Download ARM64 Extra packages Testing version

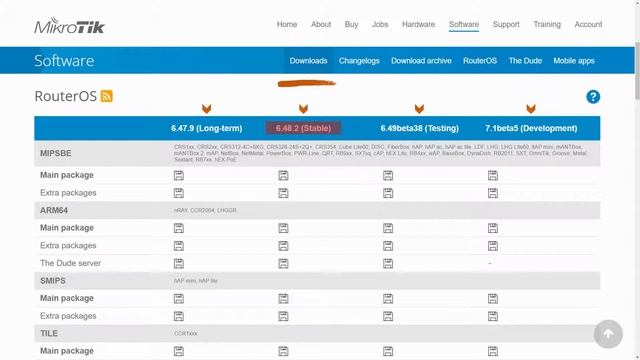pos(388,246)
